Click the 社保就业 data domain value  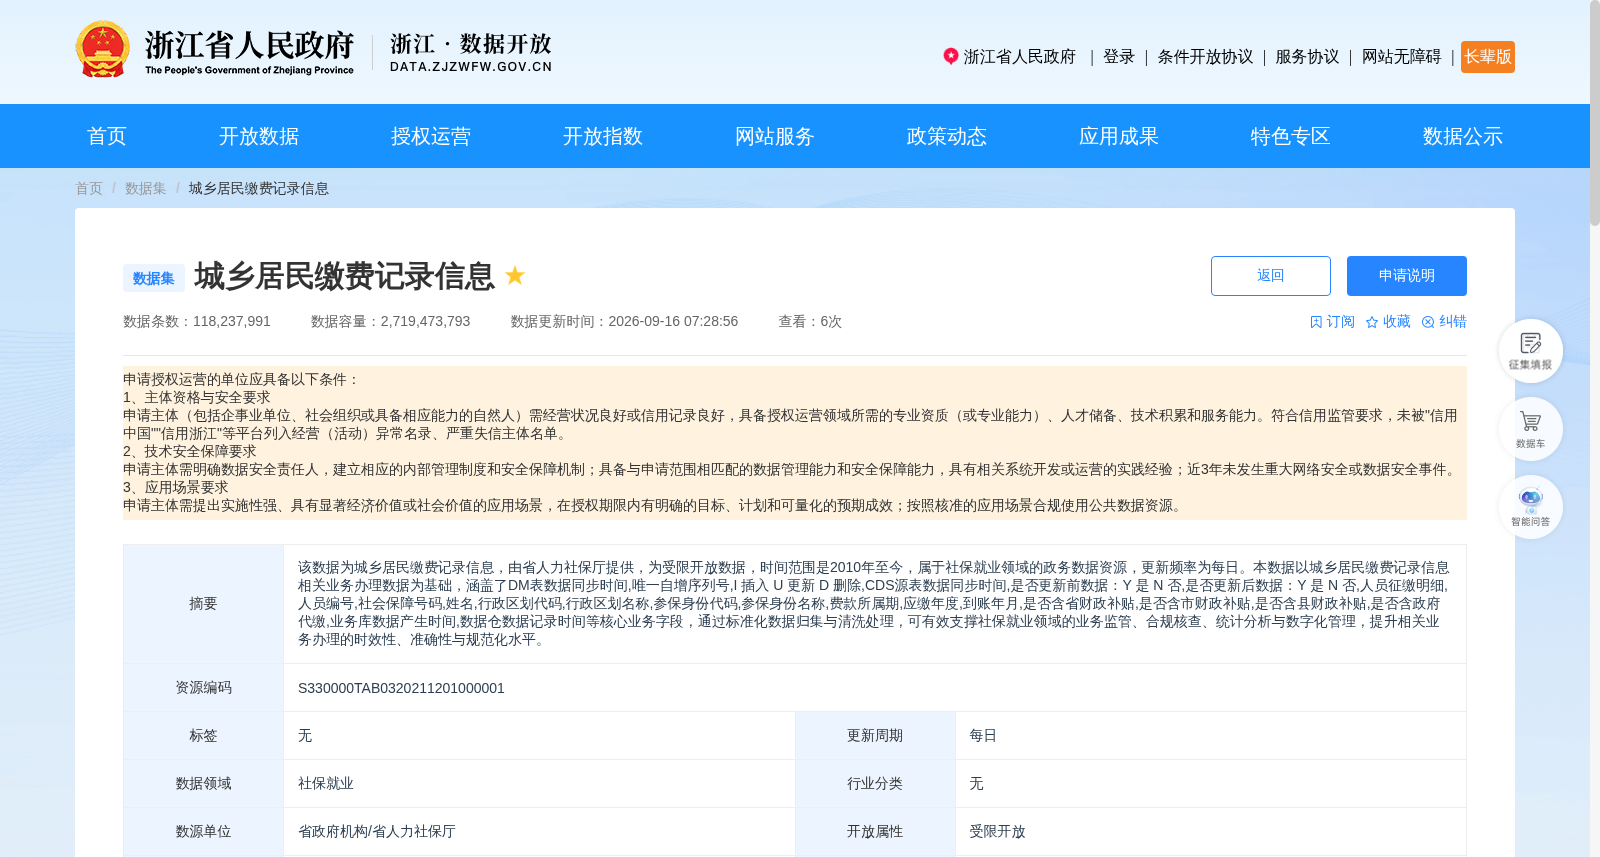pyautogui.click(x=326, y=784)
